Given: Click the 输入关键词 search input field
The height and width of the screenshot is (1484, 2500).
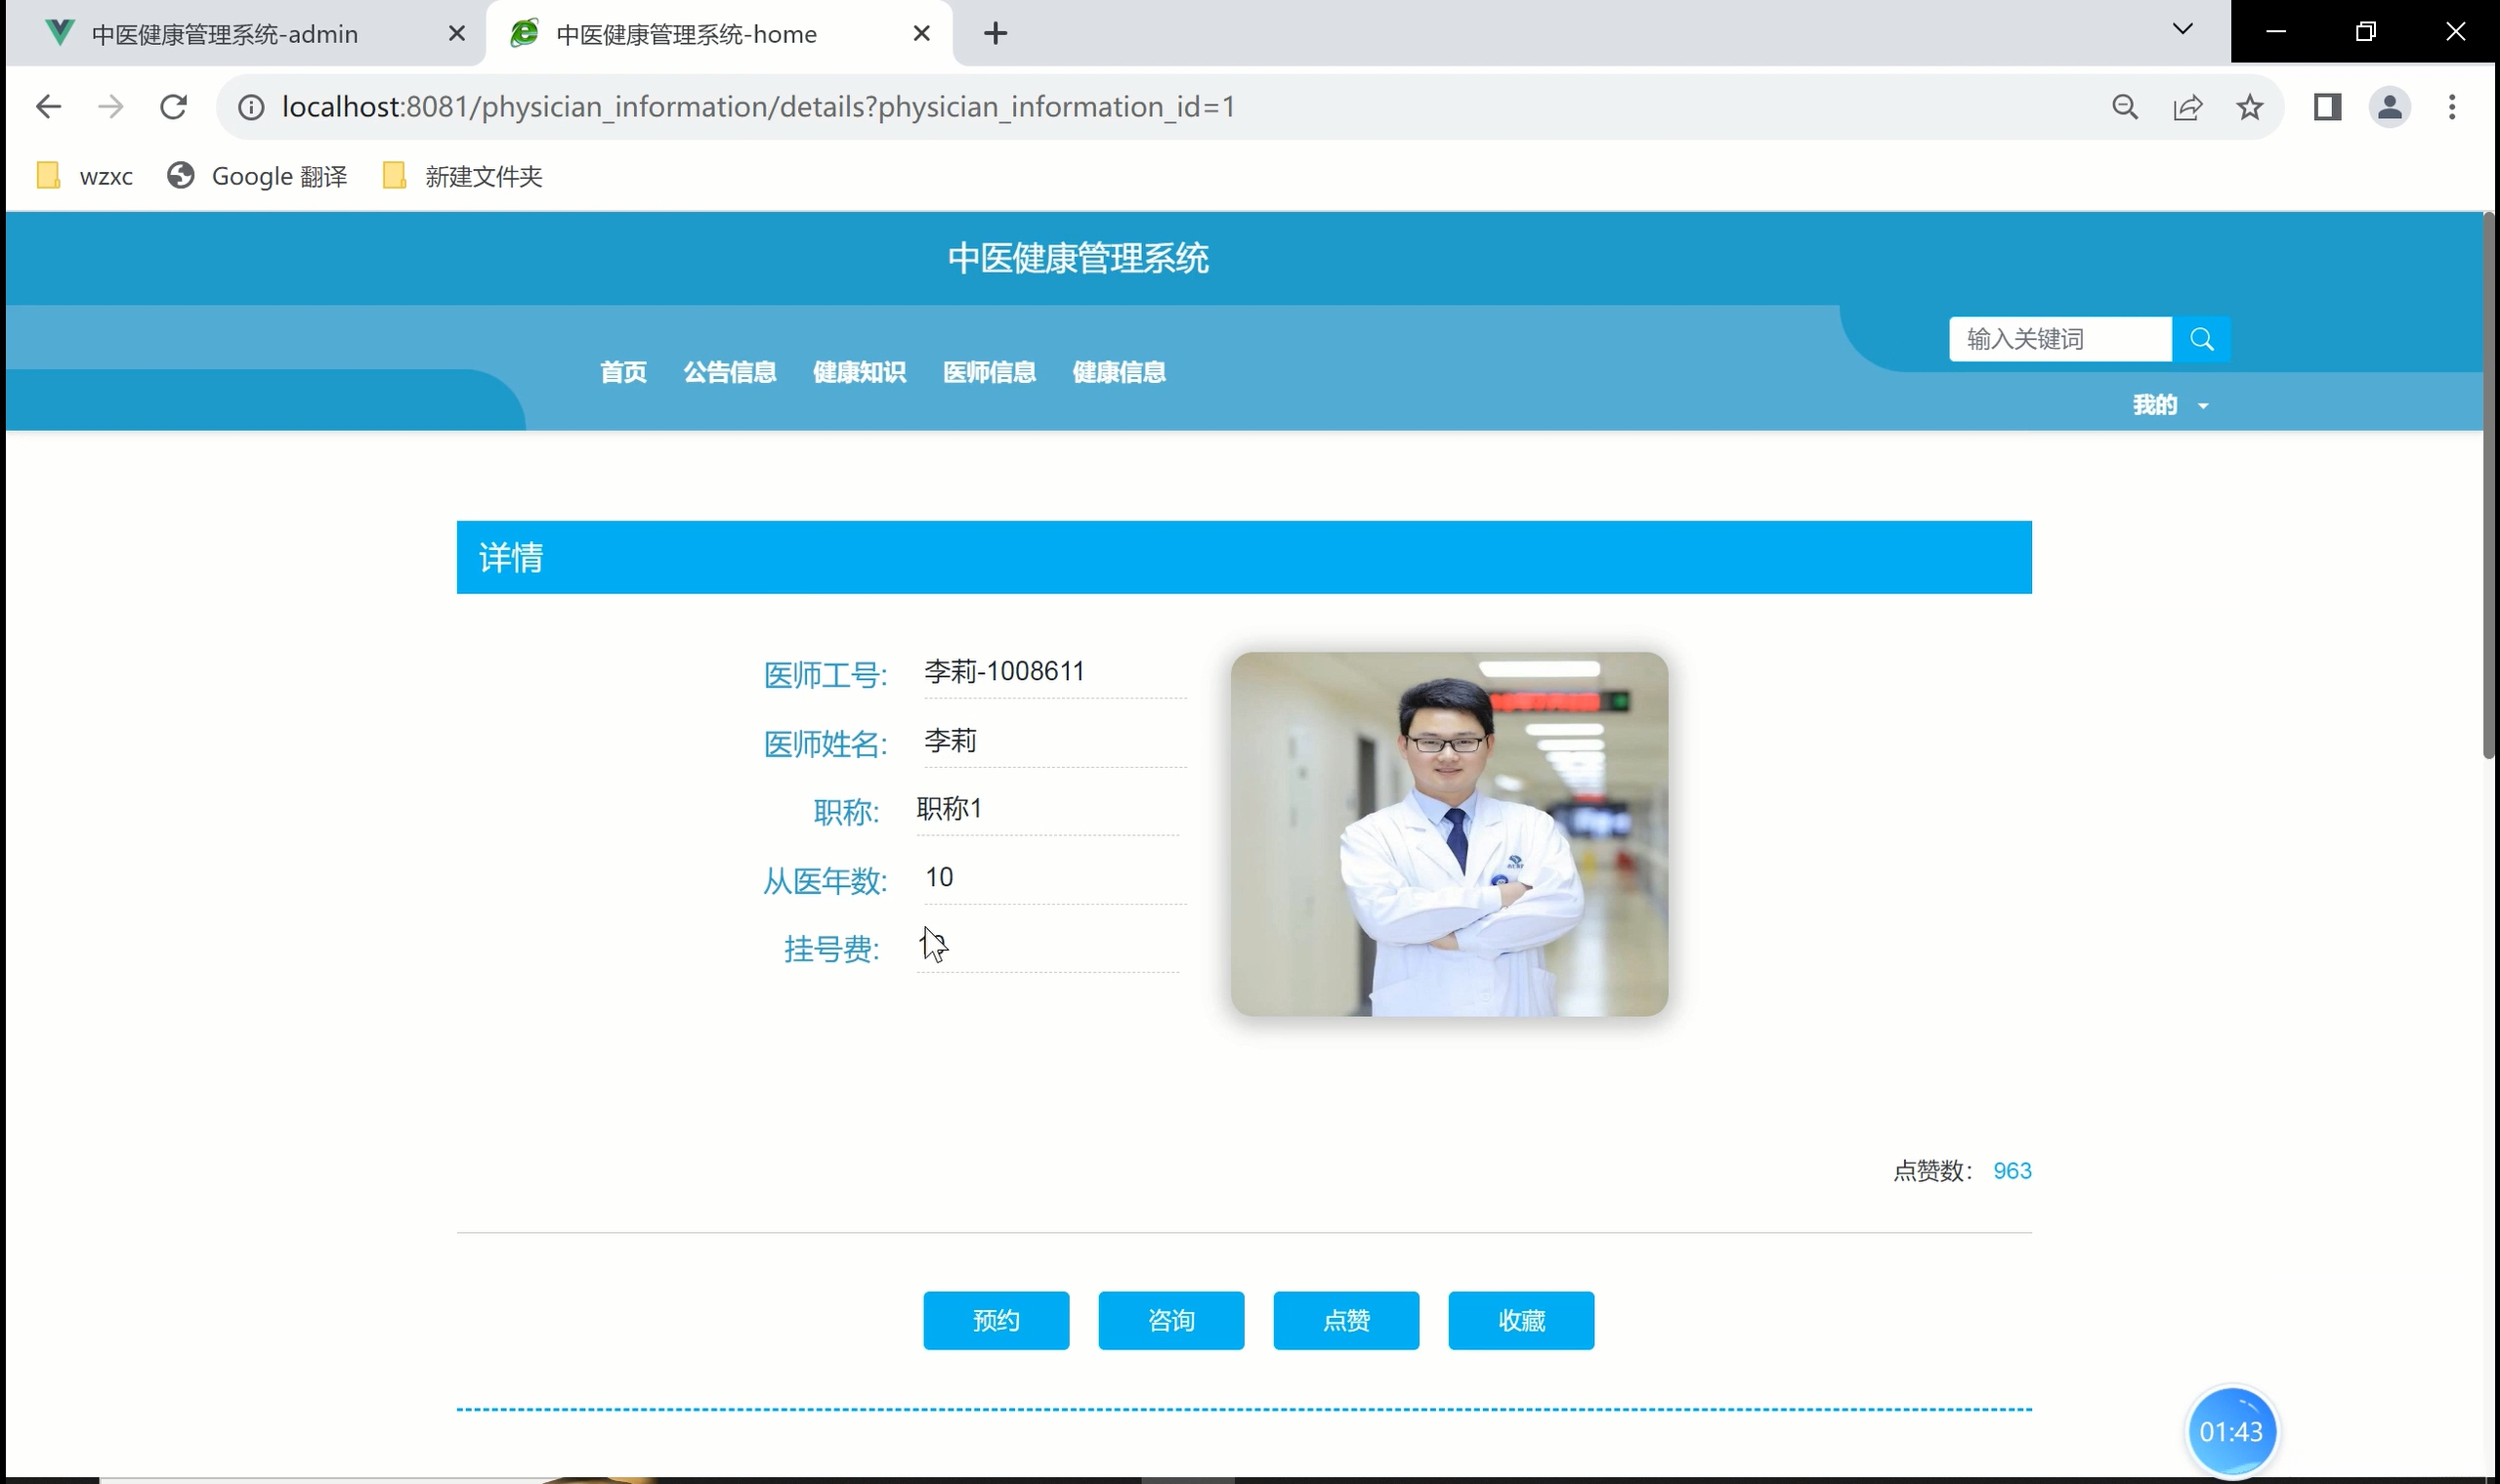Looking at the screenshot, I should click(x=2058, y=339).
